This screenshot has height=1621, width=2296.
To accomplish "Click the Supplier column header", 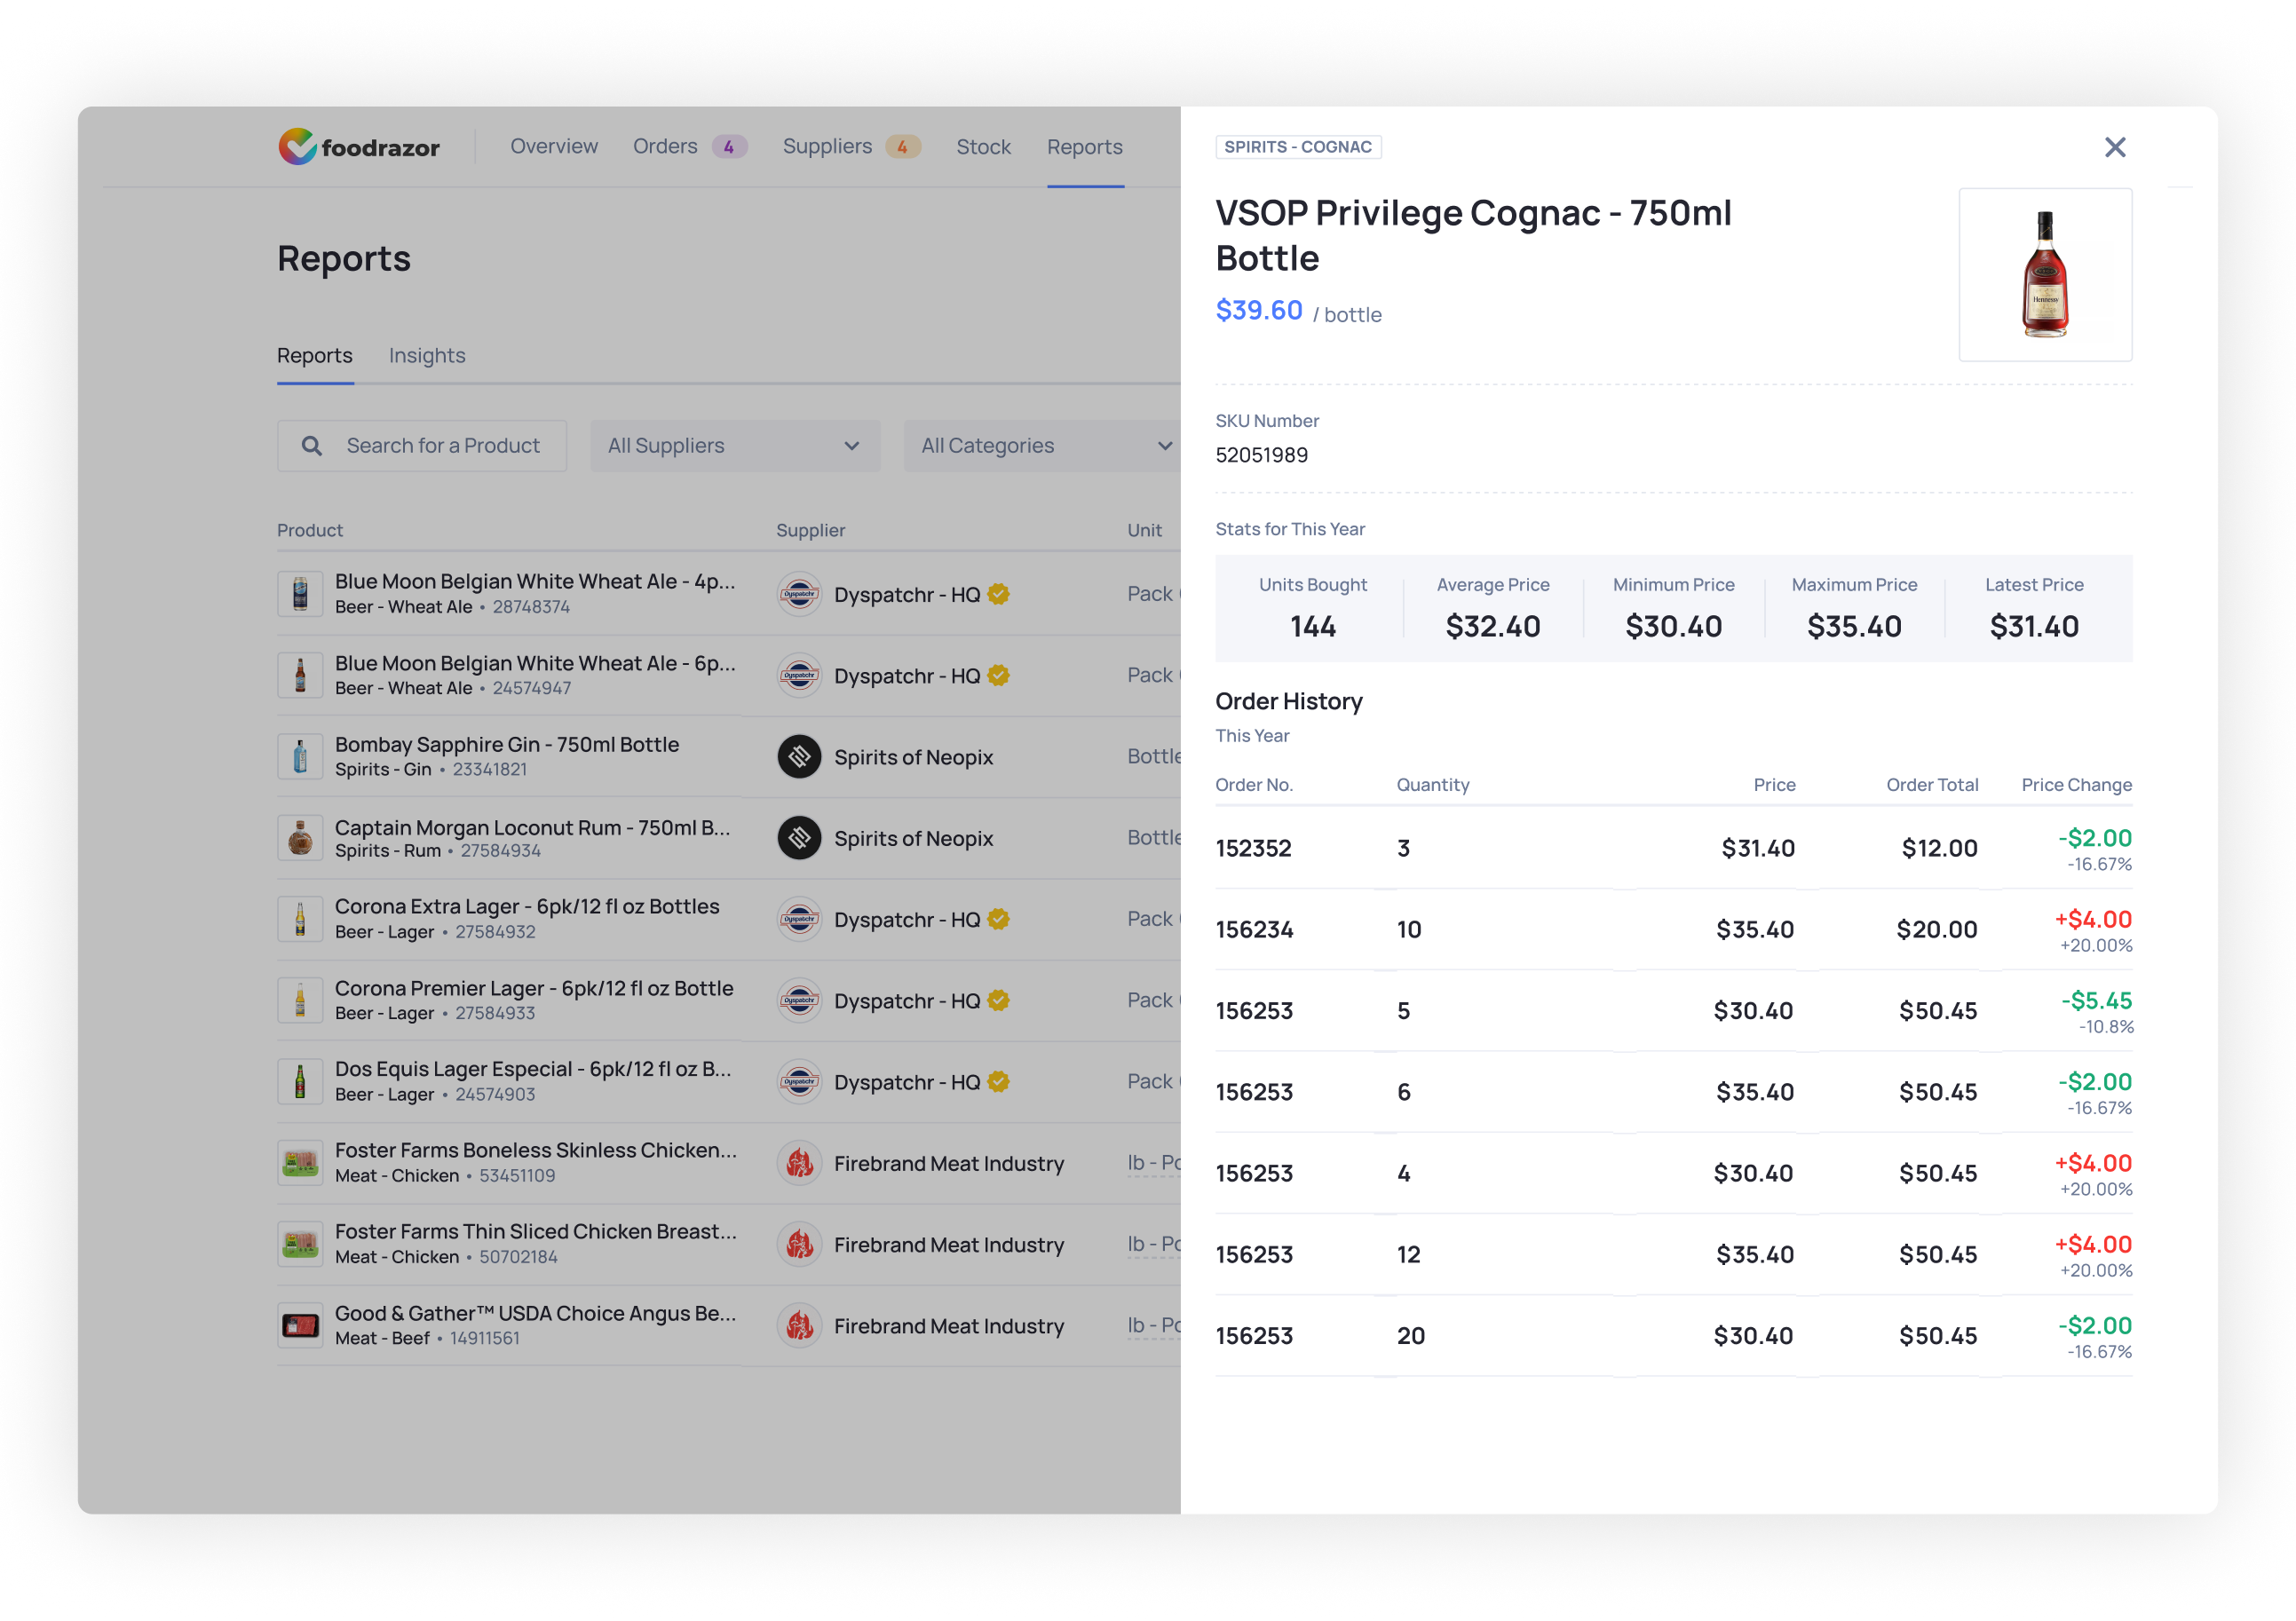I will pyautogui.click(x=811, y=530).
